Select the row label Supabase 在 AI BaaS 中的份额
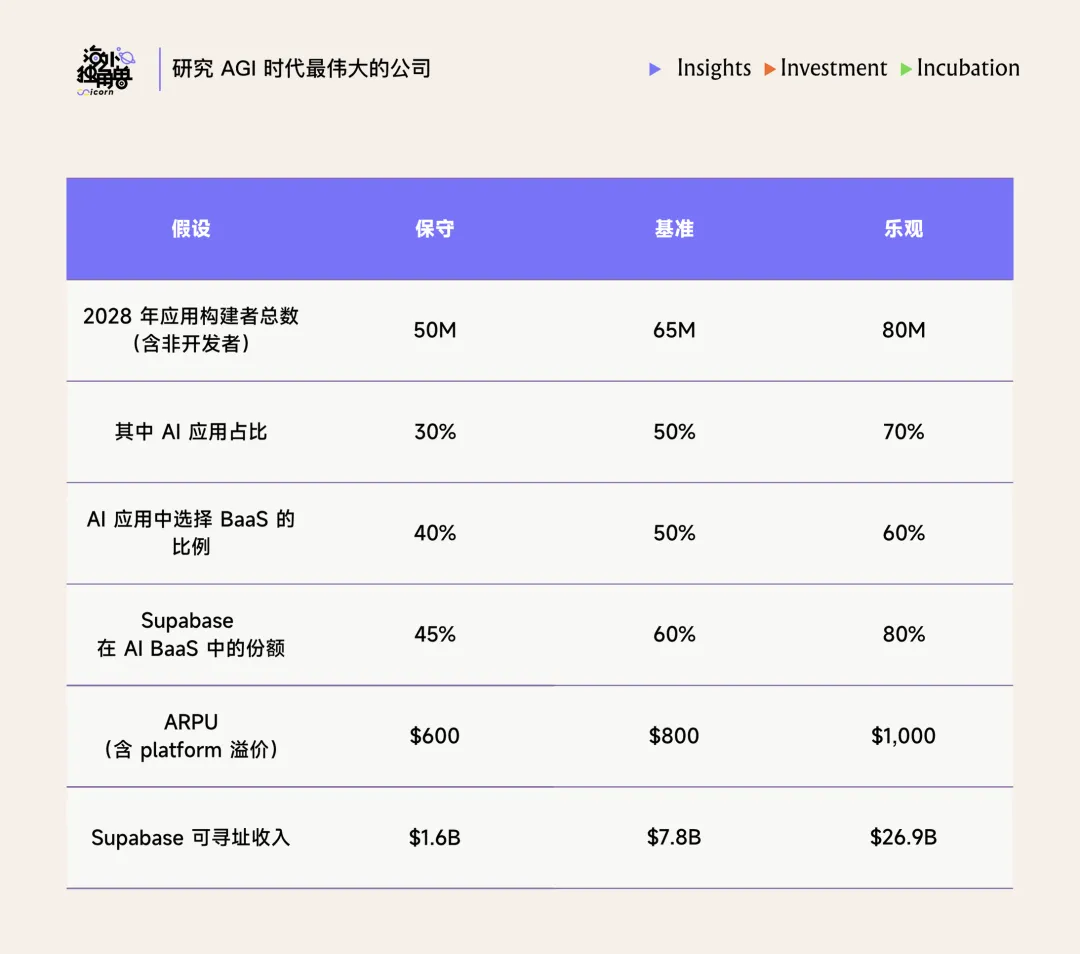Image resolution: width=1080 pixels, height=954 pixels. click(191, 634)
